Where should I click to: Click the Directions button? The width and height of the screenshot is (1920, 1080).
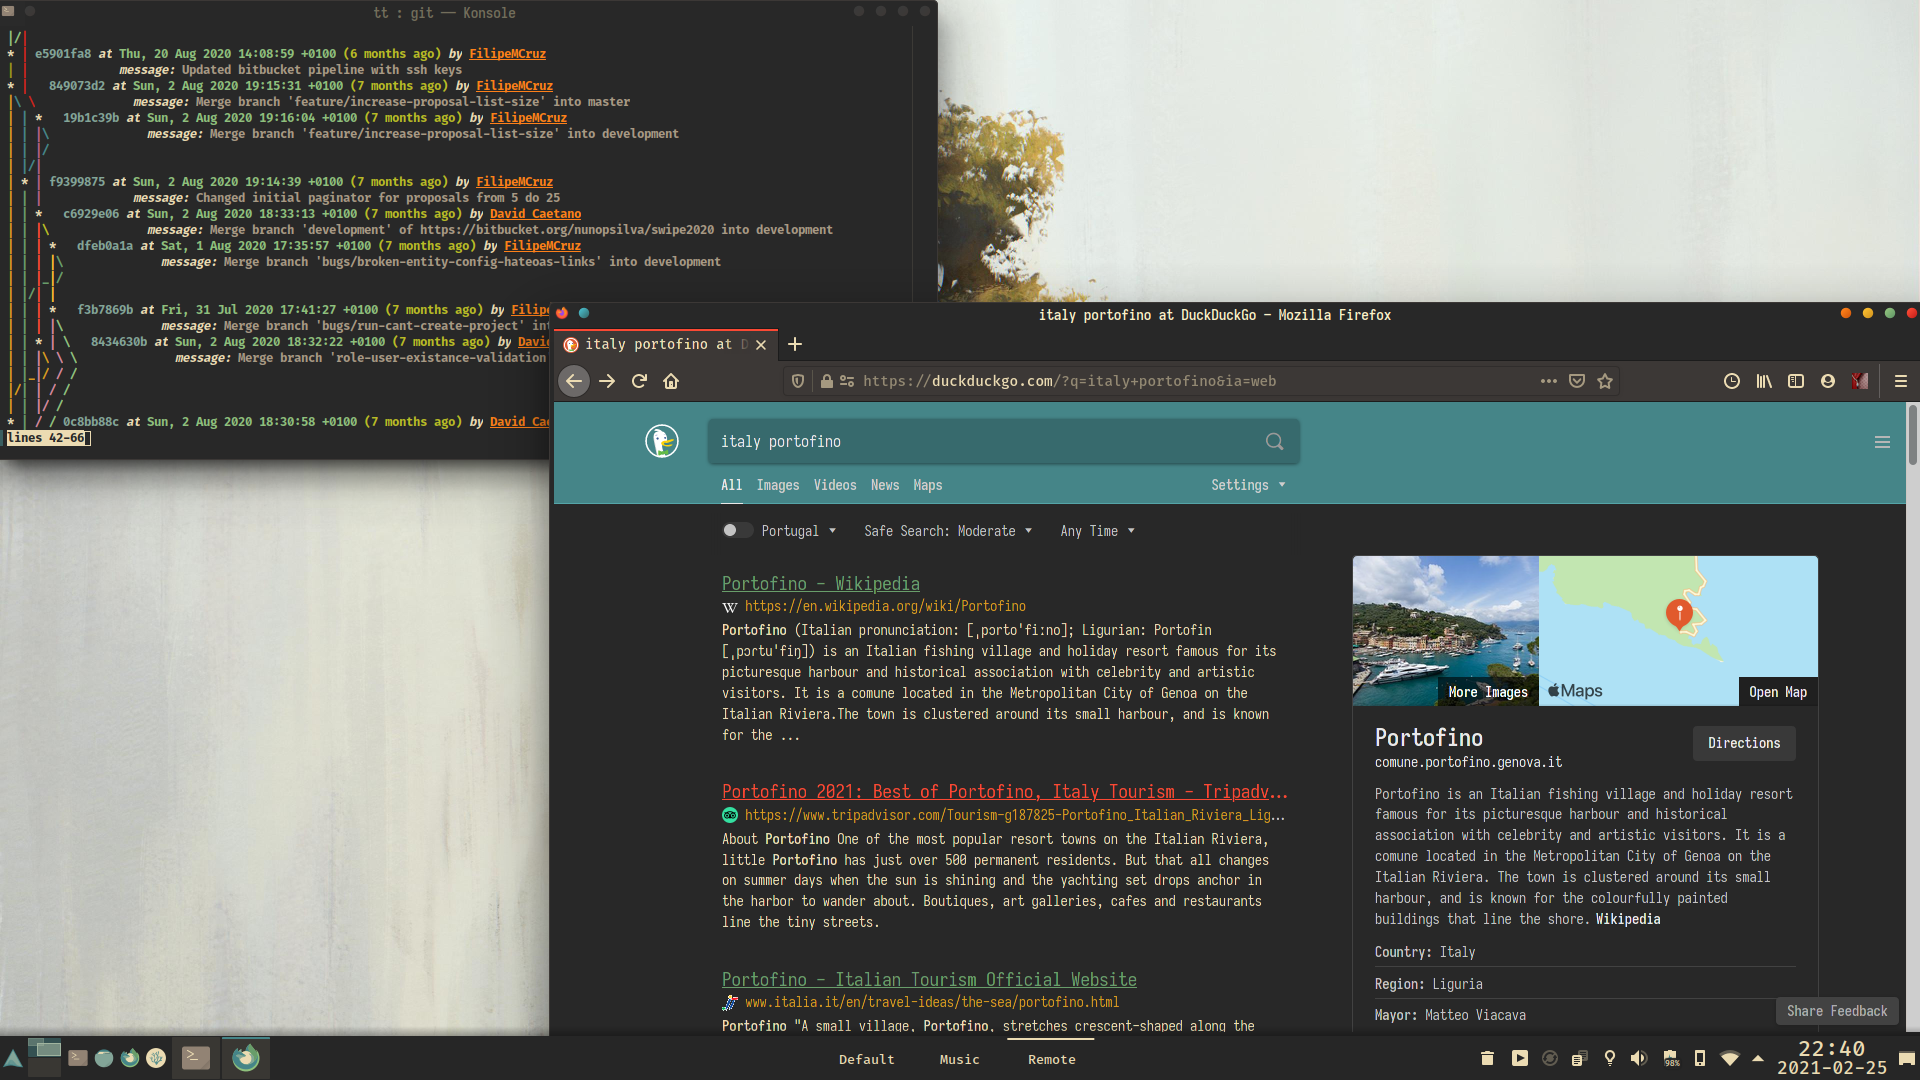[1743, 743]
